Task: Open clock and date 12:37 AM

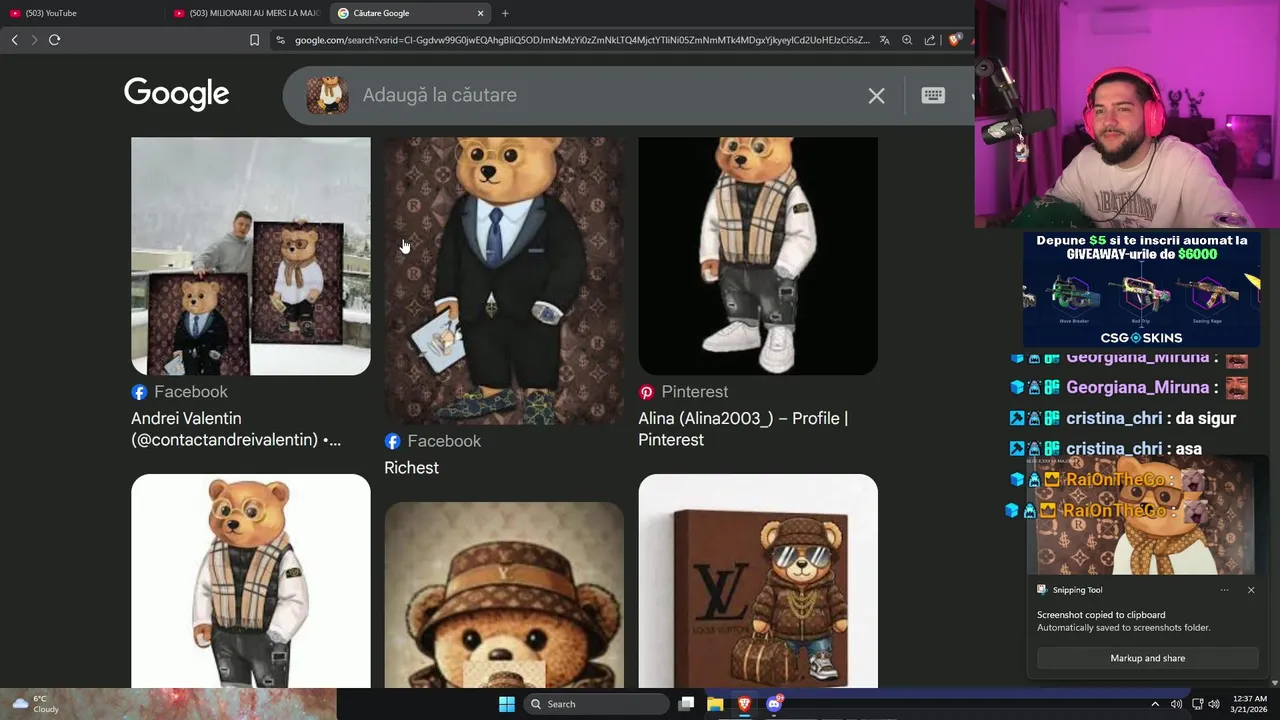Action: tap(1249, 704)
